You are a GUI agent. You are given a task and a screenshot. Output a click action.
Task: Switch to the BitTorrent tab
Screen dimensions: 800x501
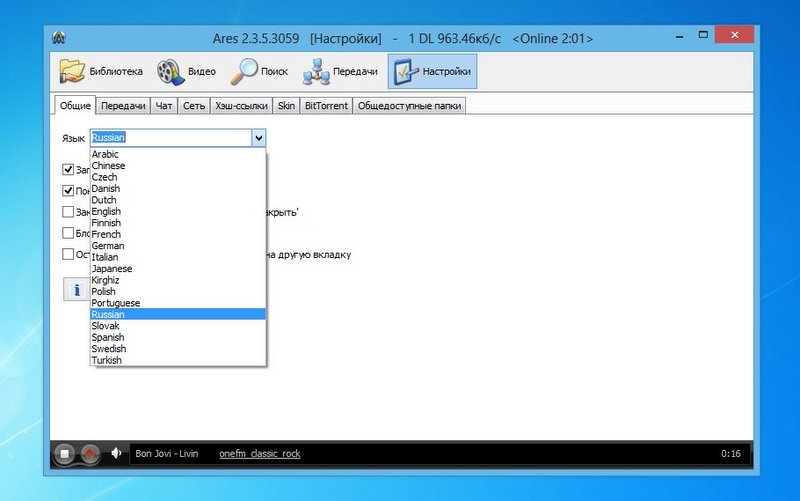pyautogui.click(x=326, y=106)
